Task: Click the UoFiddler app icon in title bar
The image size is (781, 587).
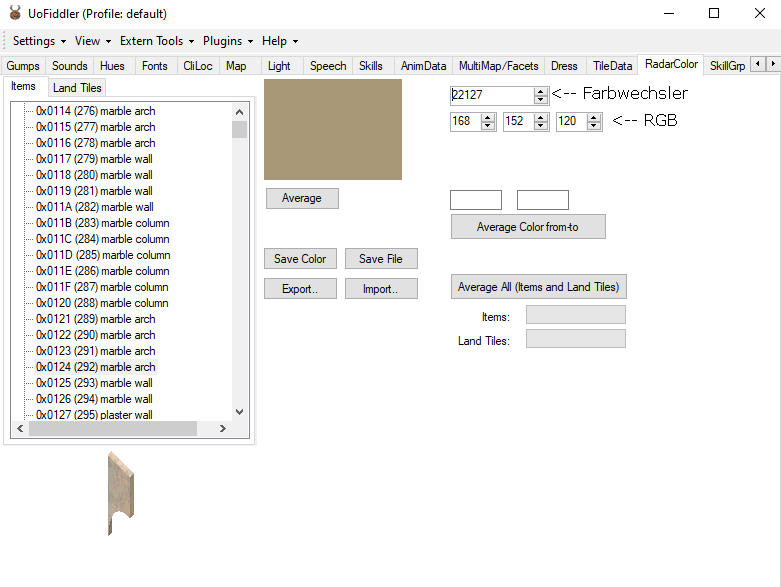Action: [15, 14]
